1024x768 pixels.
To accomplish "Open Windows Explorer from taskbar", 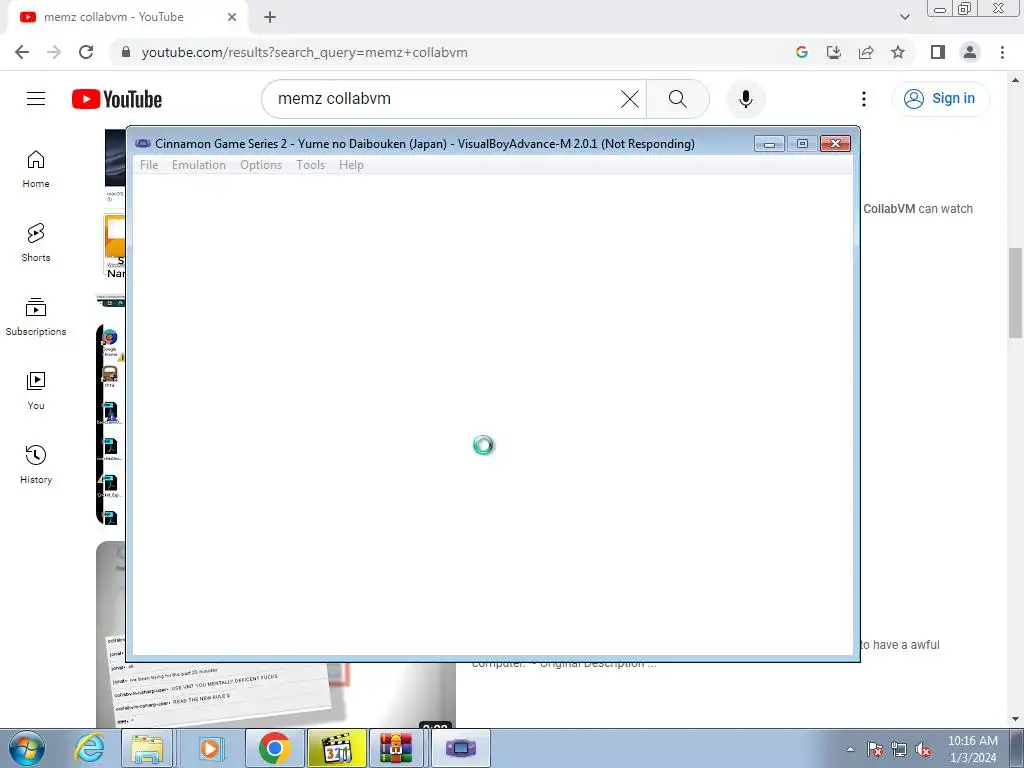I will click(148, 748).
